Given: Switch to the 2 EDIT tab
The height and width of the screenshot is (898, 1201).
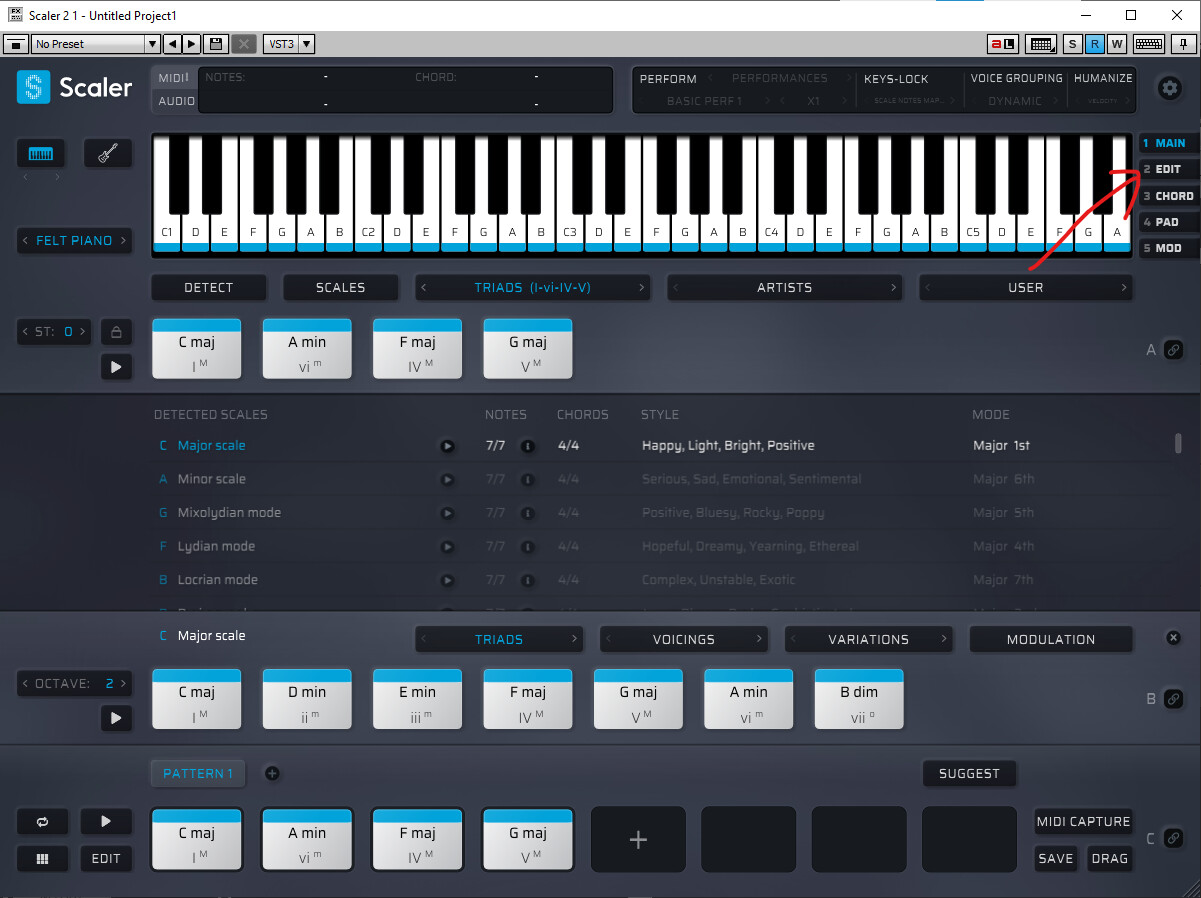Looking at the screenshot, I should 1168,170.
